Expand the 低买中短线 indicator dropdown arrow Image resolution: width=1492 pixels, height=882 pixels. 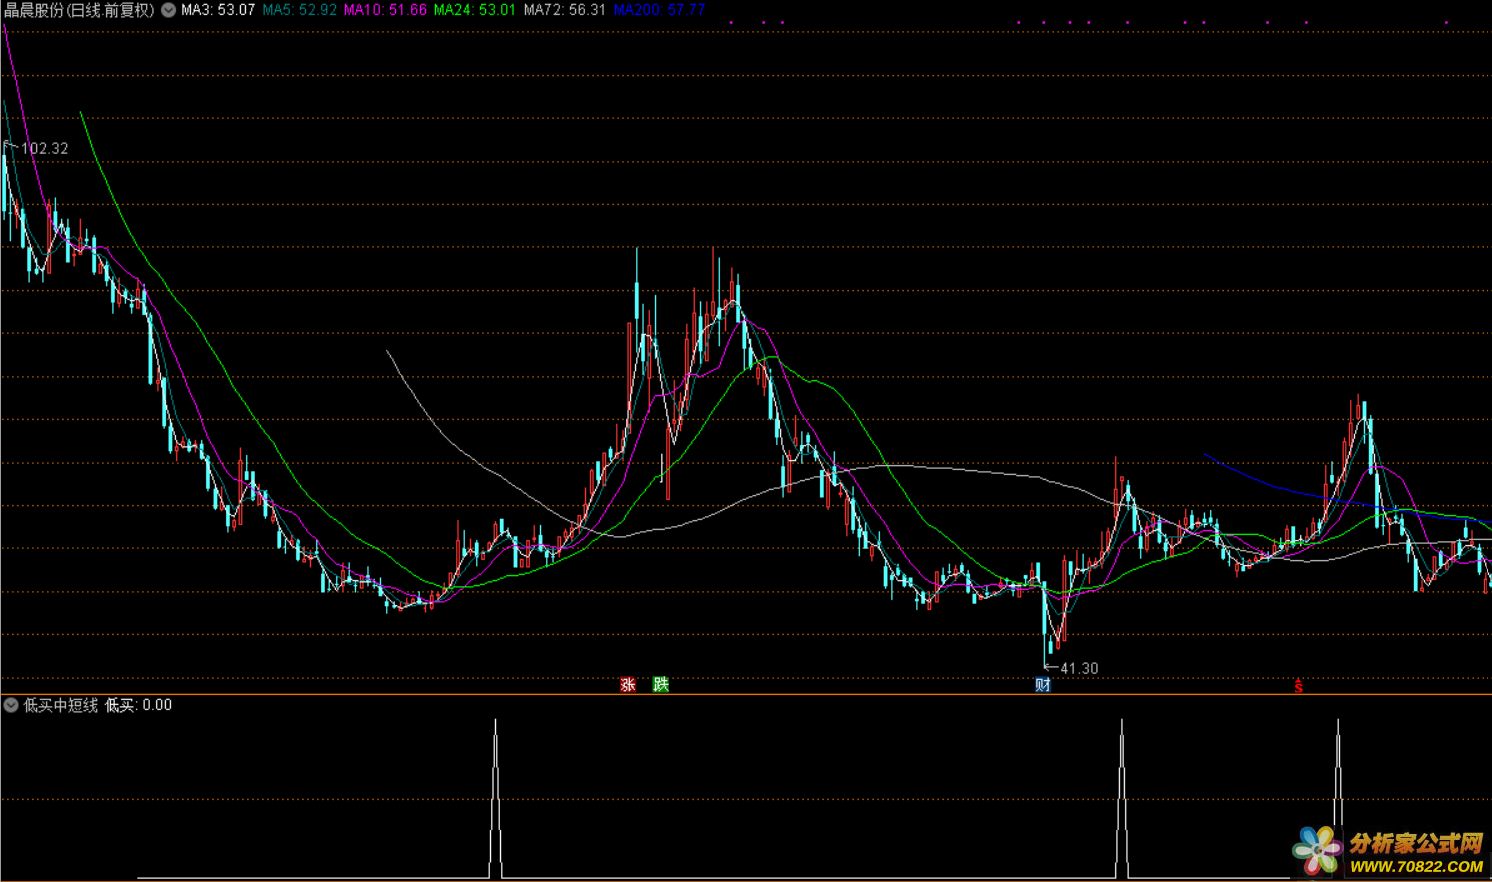pyautogui.click(x=11, y=705)
